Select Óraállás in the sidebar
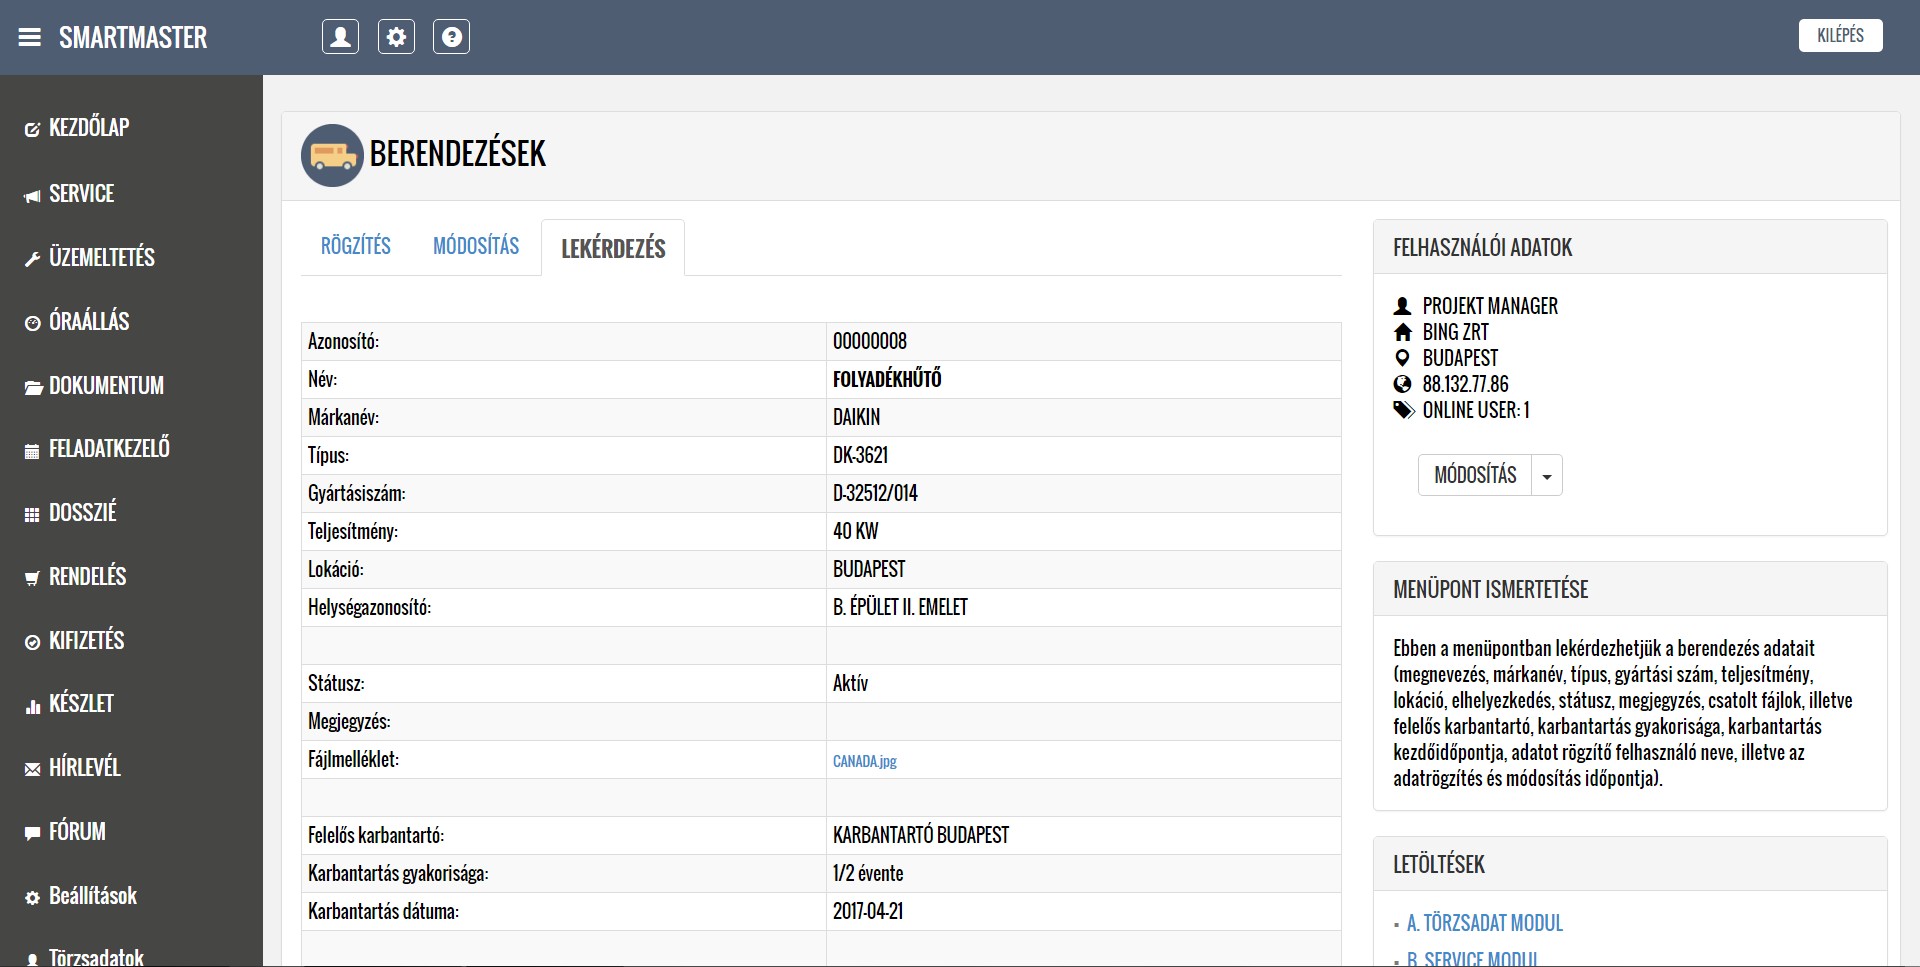The image size is (1920, 967). (88, 321)
